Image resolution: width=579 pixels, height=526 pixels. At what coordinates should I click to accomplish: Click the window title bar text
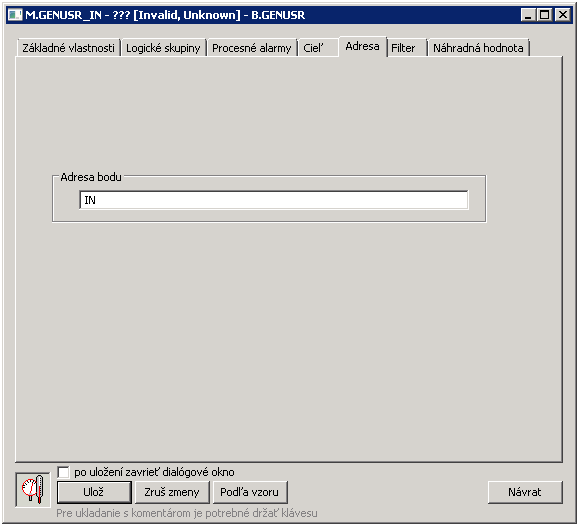[x=165, y=15]
